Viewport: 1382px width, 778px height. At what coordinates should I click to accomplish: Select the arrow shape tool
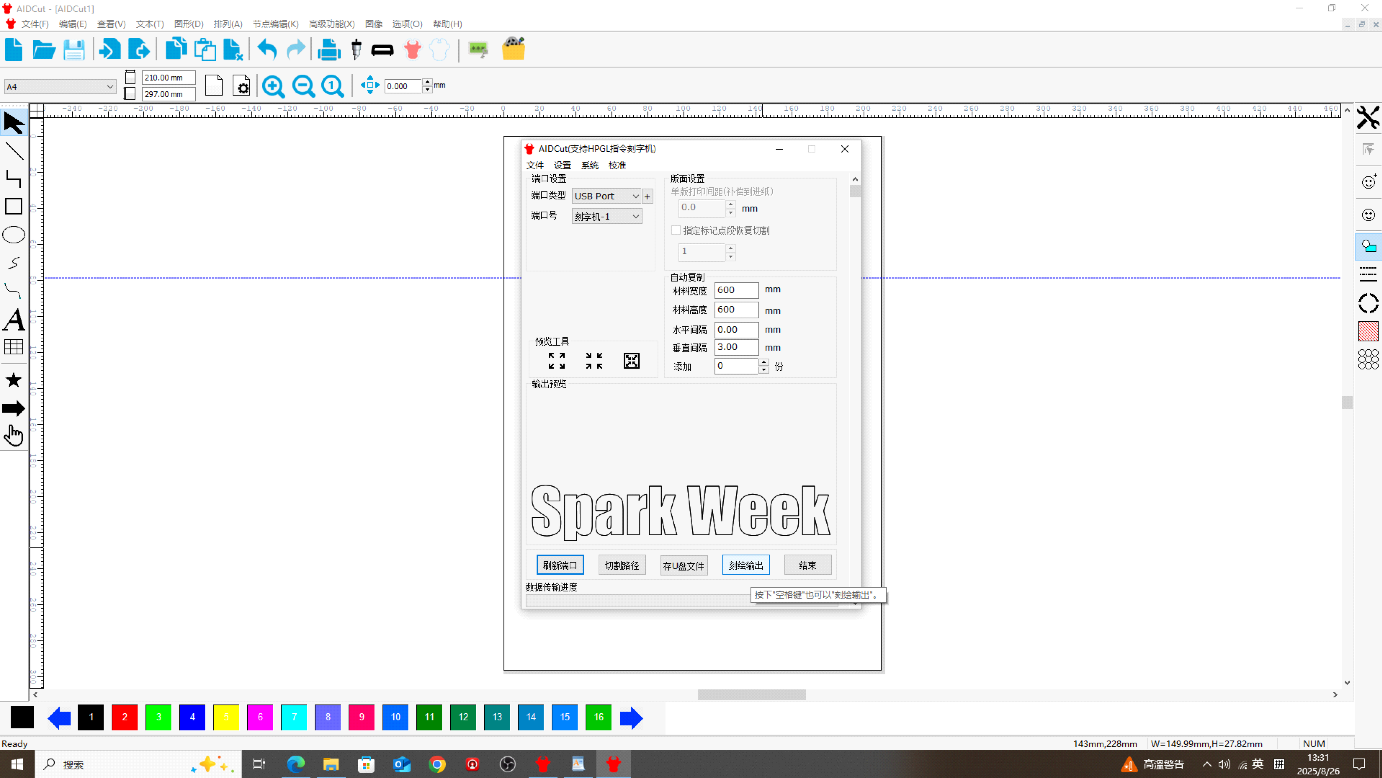coord(14,408)
